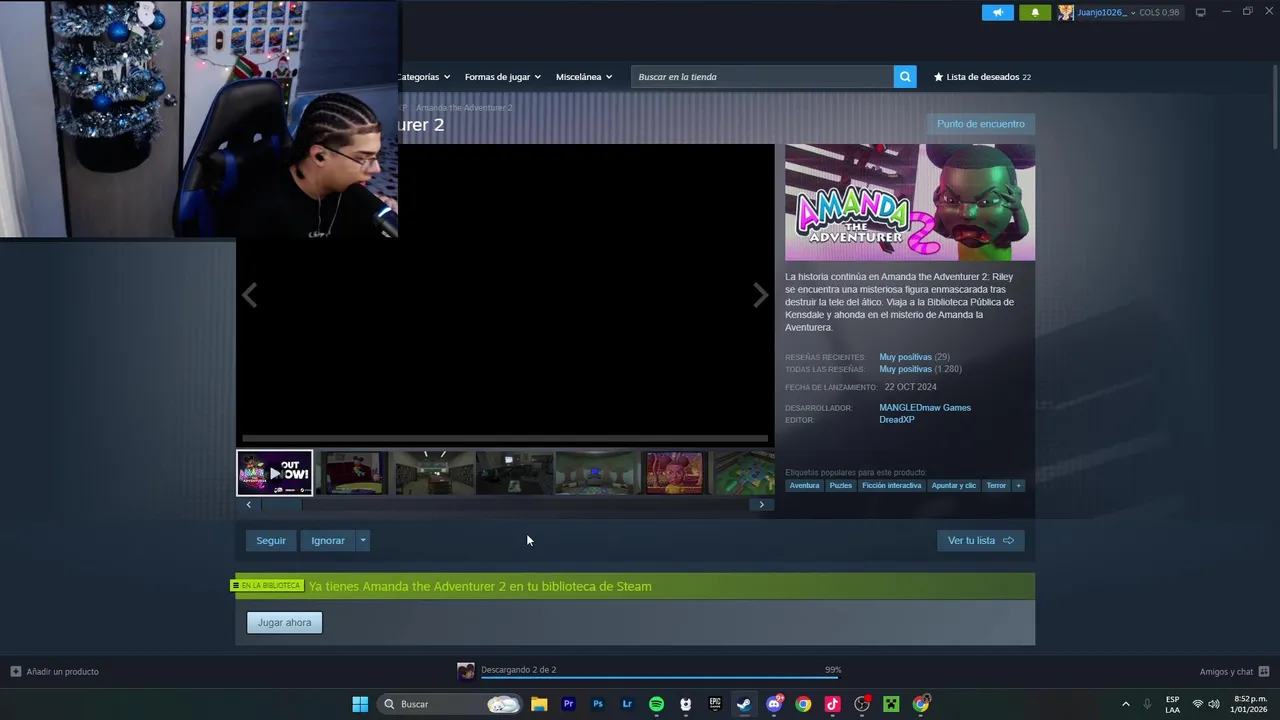The image size is (1280, 720).
Task: Select the Apuntar y clic tag
Action: [954, 486]
